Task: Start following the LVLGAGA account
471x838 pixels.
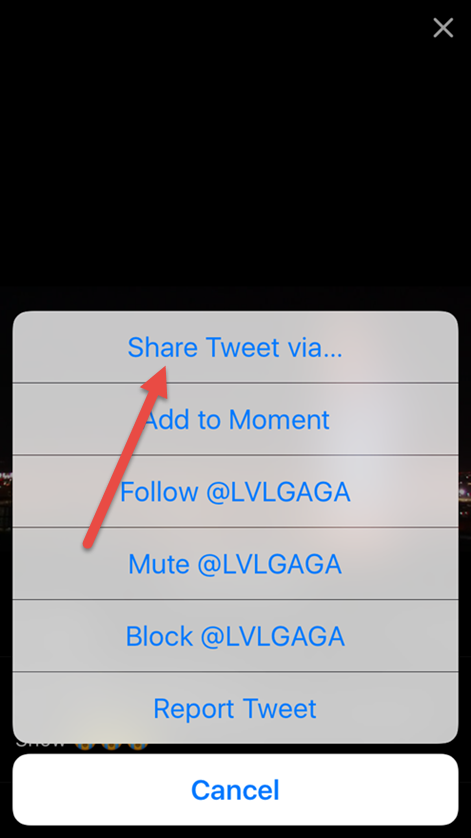Action: [x=235, y=491]
